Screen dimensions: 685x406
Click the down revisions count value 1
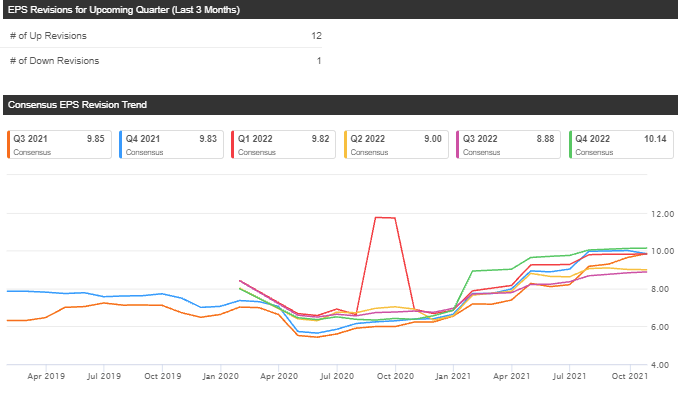[x=319, y=61]
